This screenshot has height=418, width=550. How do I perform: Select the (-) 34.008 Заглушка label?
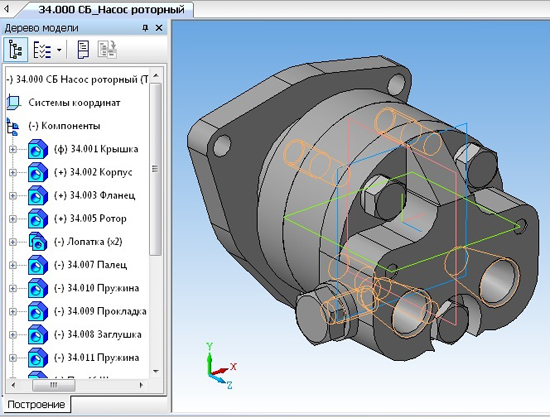(x=98, y=334)
